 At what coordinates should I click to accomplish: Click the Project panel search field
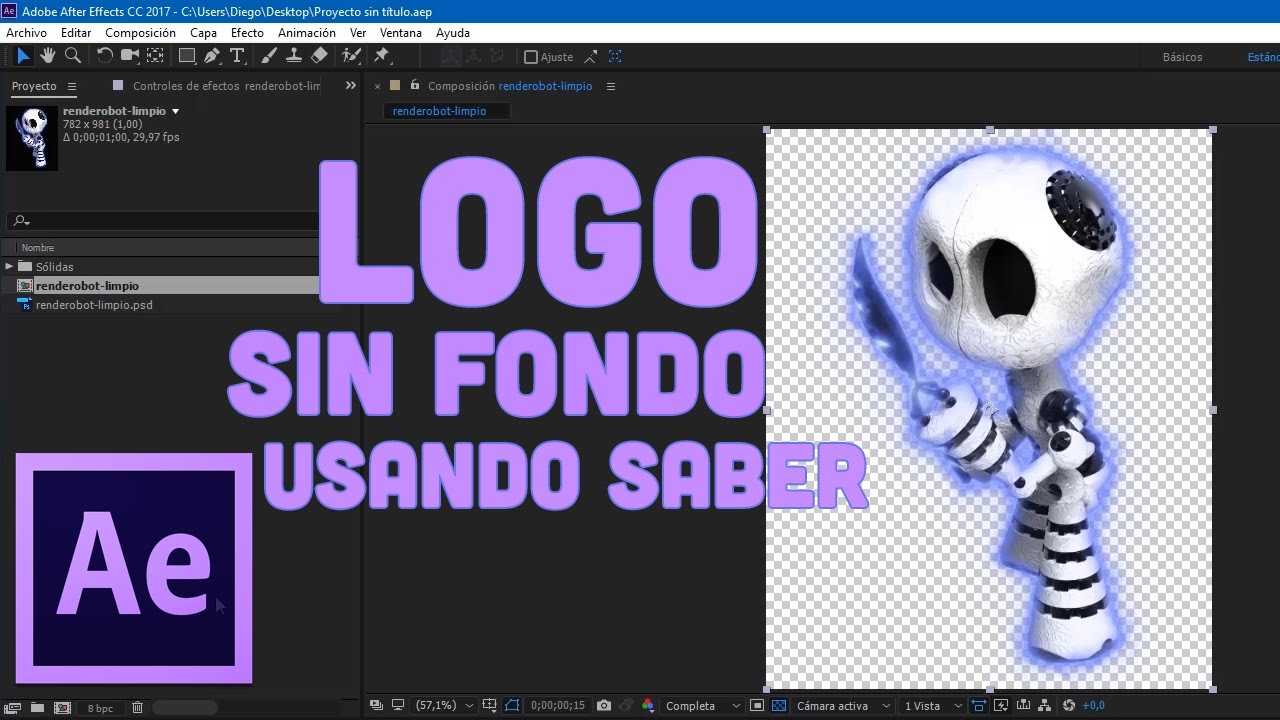[164, 221]
